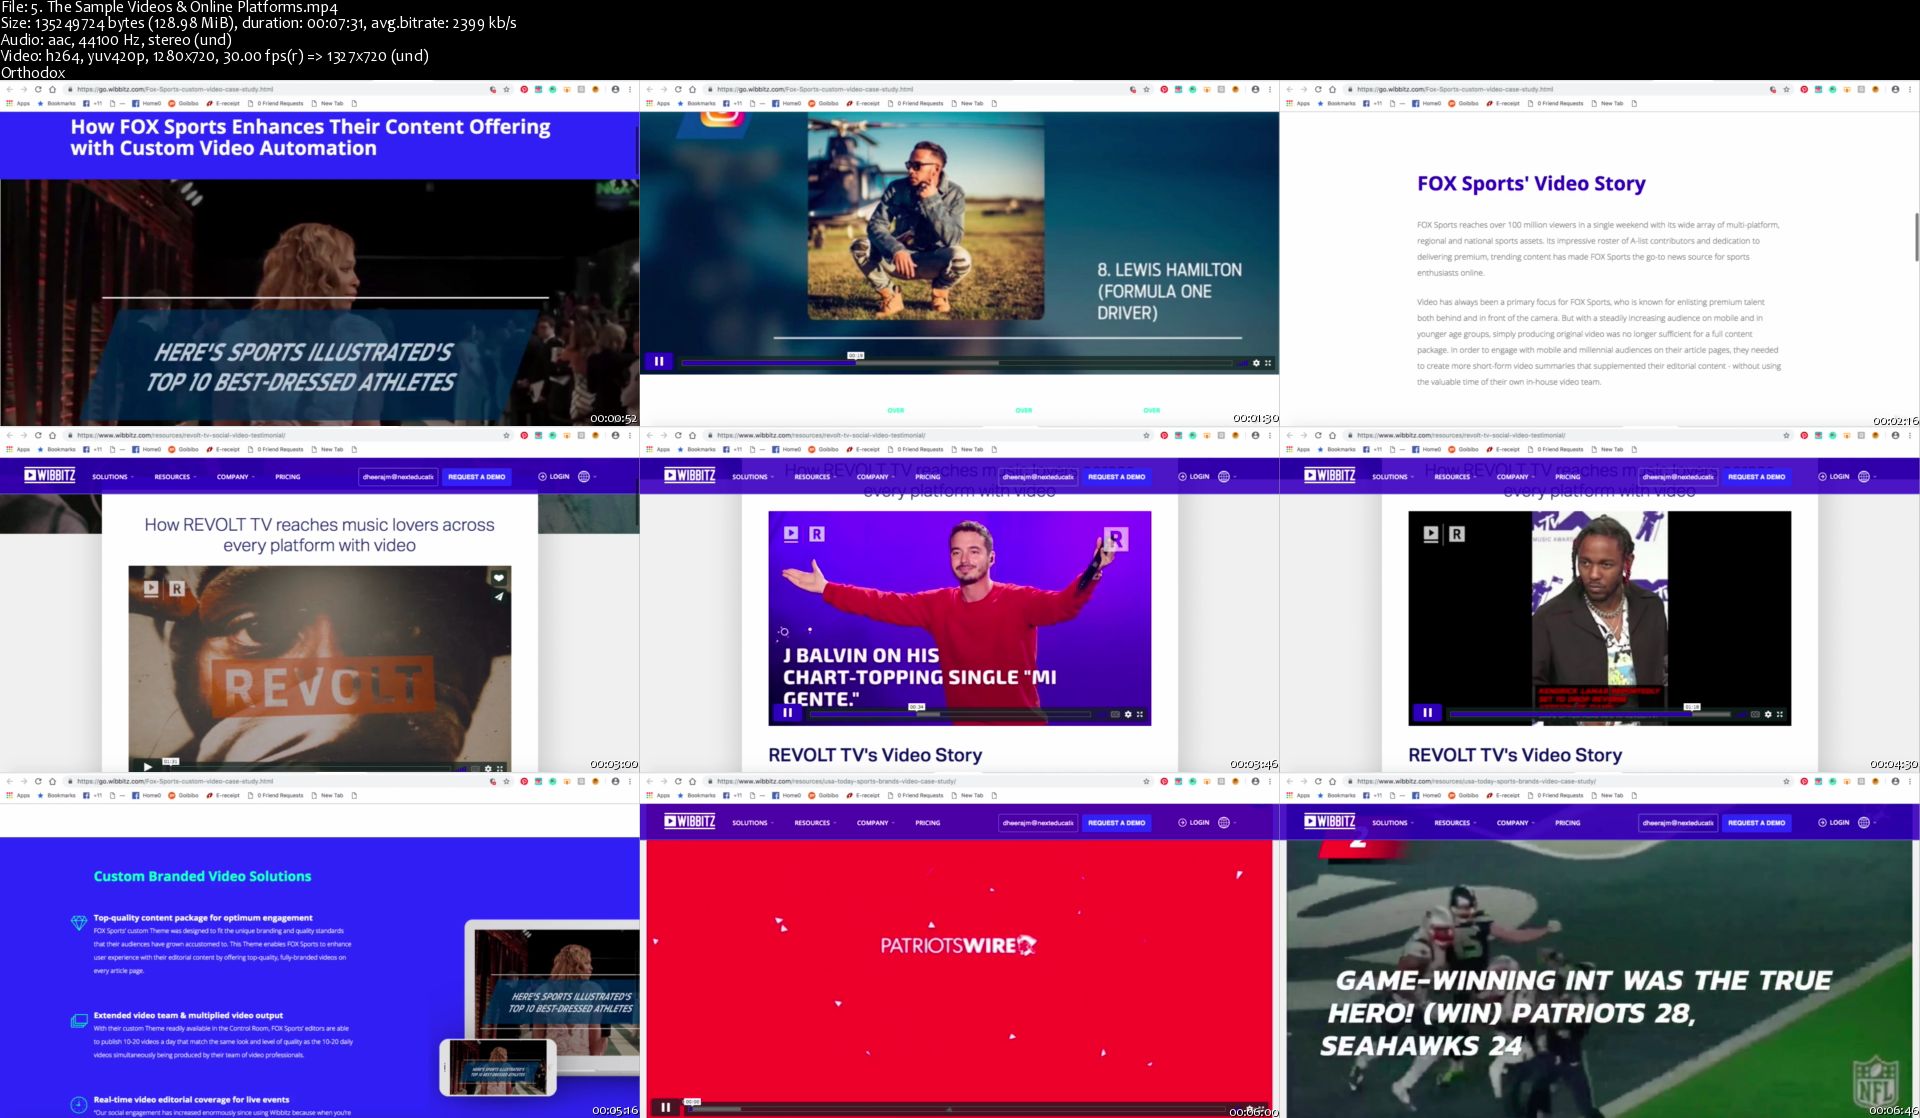Open the Pinterest extension in the 00:00:52 frame
The width and height of the screenshot is (1920, 1118).
coord(524,89)
